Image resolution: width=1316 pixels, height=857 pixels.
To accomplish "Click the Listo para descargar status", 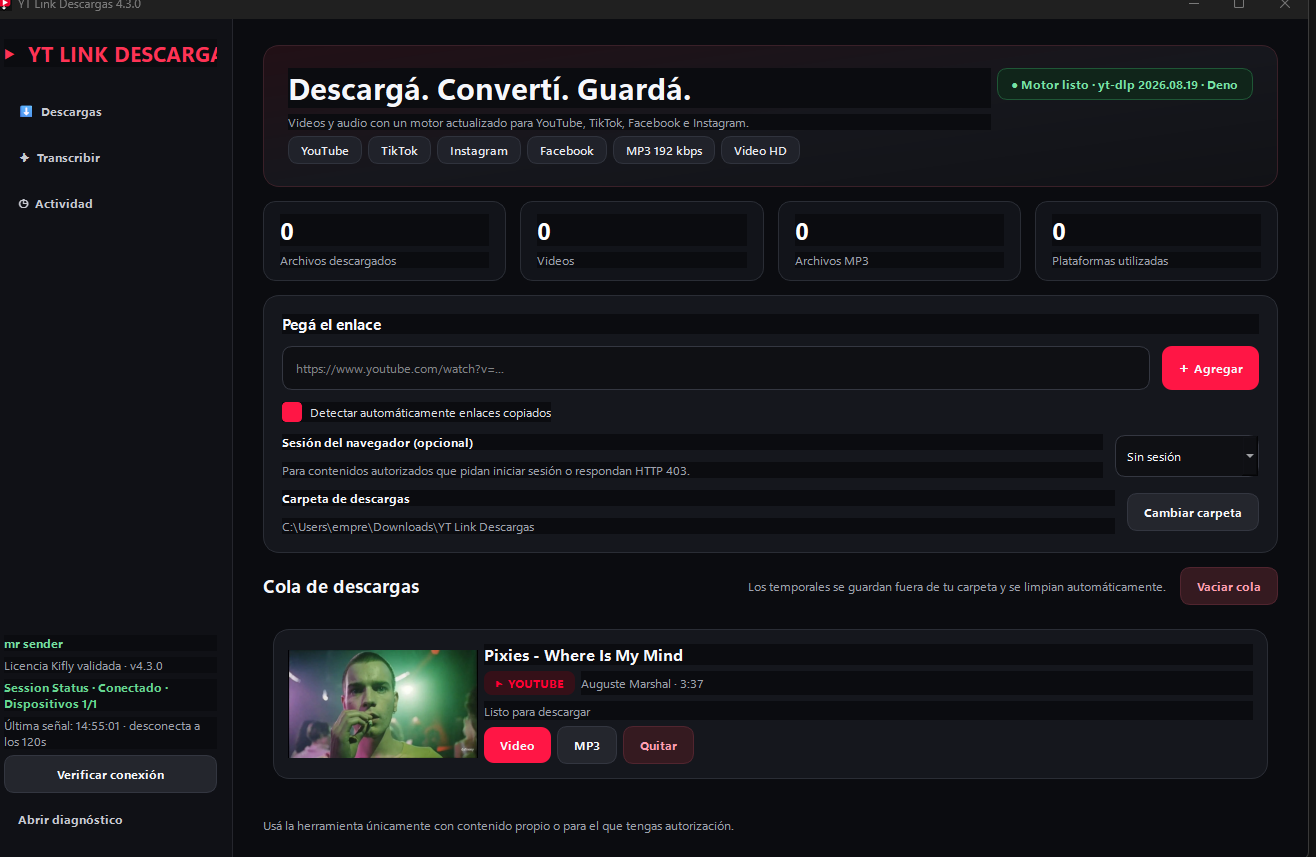I will click(x=537, y=712).
